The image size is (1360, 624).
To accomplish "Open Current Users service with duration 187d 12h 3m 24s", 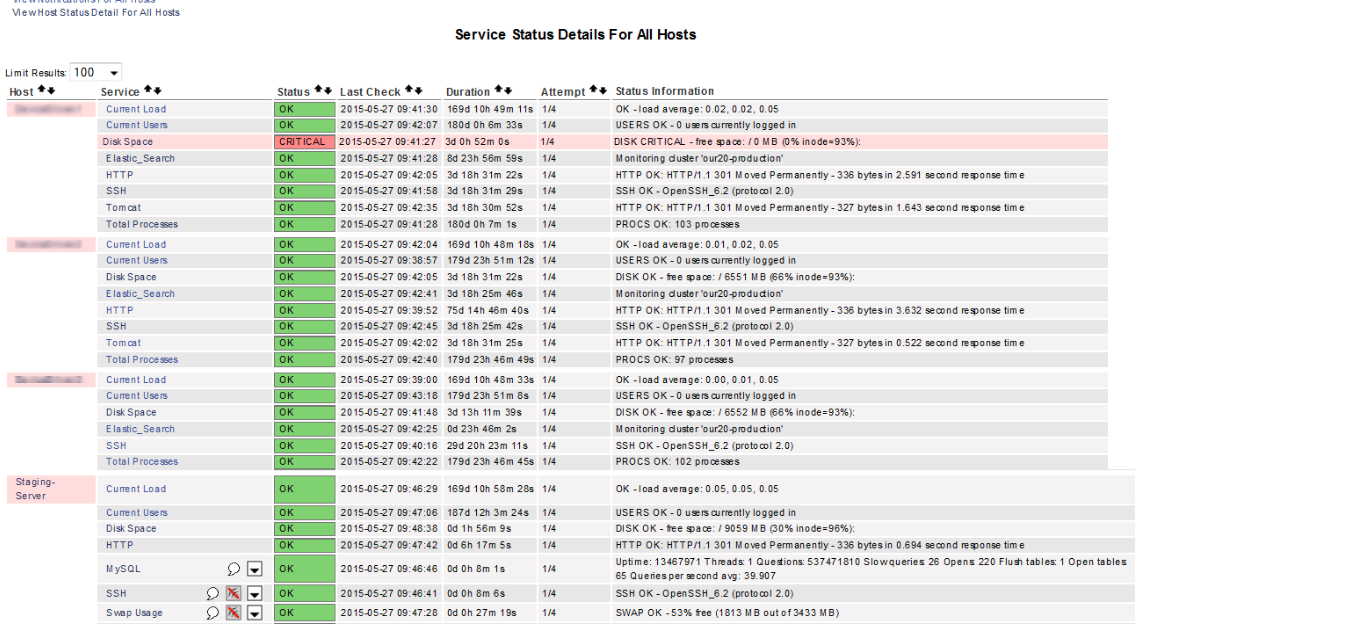I will (137, 512).
